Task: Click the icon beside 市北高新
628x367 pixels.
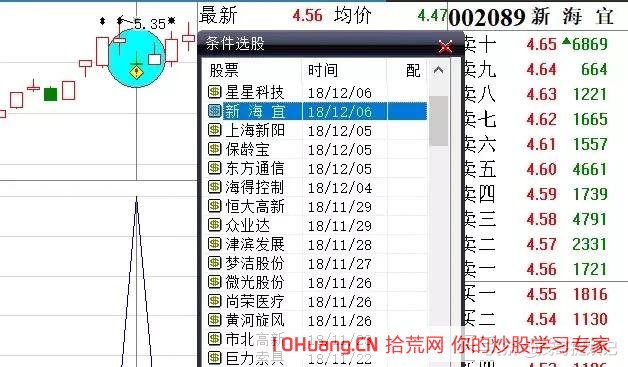Action: point(215,339)
